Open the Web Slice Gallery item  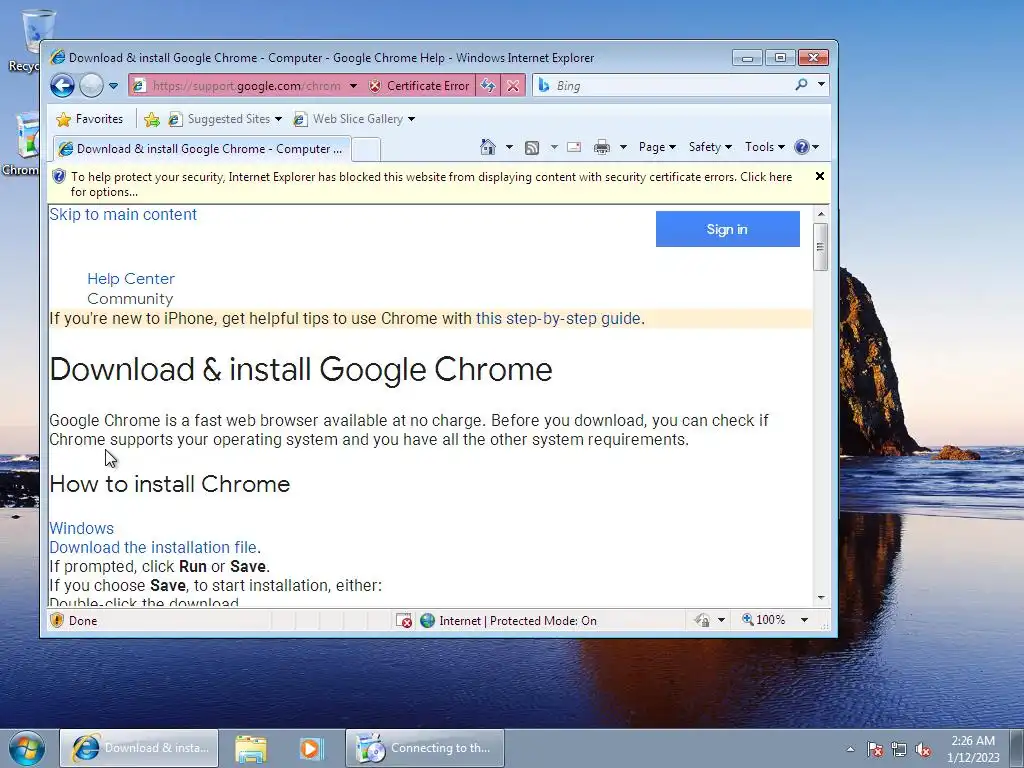354,119
